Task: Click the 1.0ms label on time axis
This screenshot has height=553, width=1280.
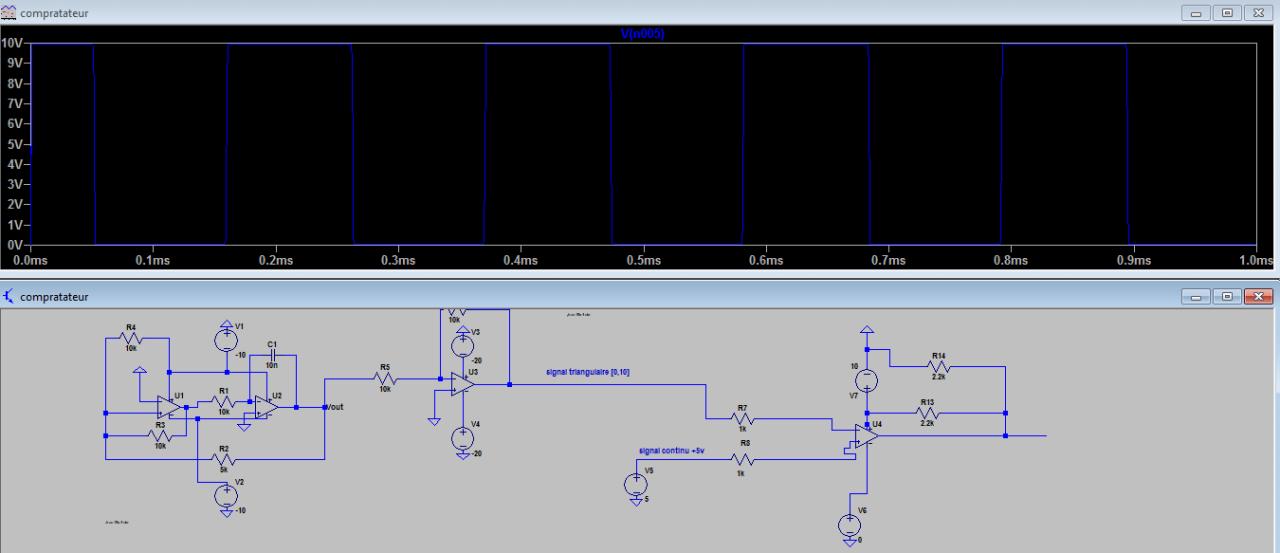Action: coord(1256,260)
